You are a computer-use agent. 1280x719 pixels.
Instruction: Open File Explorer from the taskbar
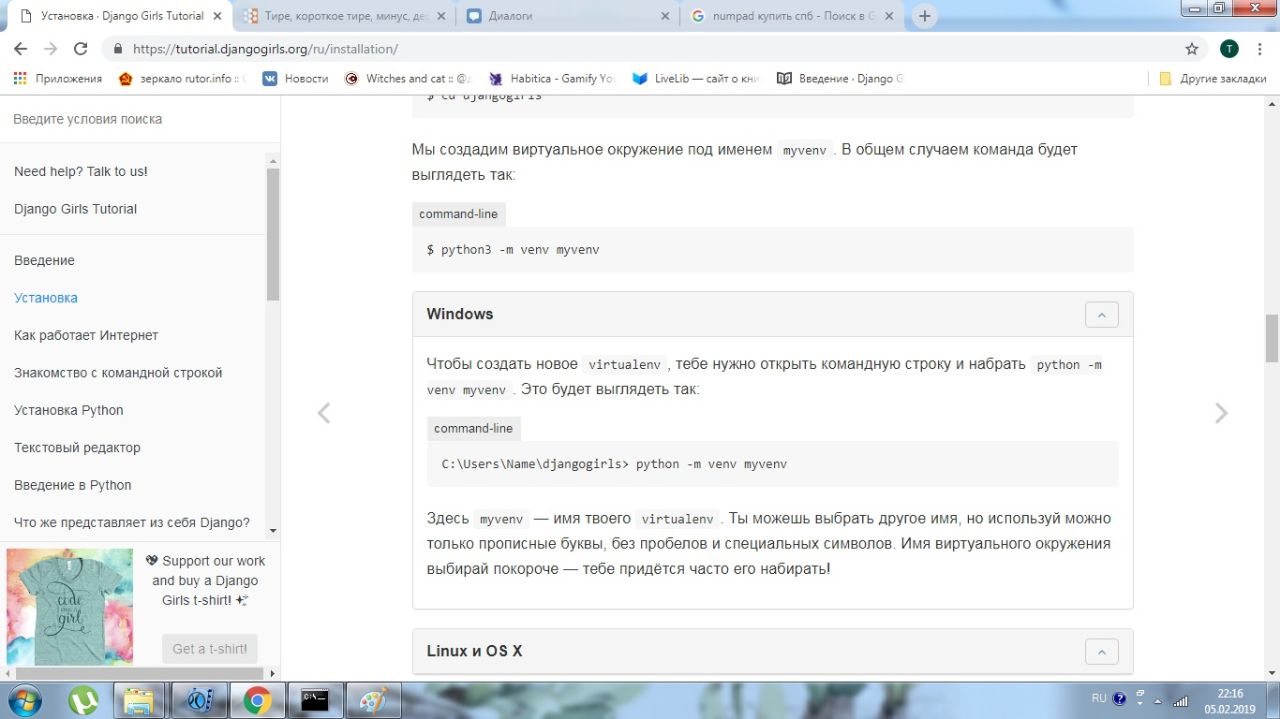[x=140, y=700]
